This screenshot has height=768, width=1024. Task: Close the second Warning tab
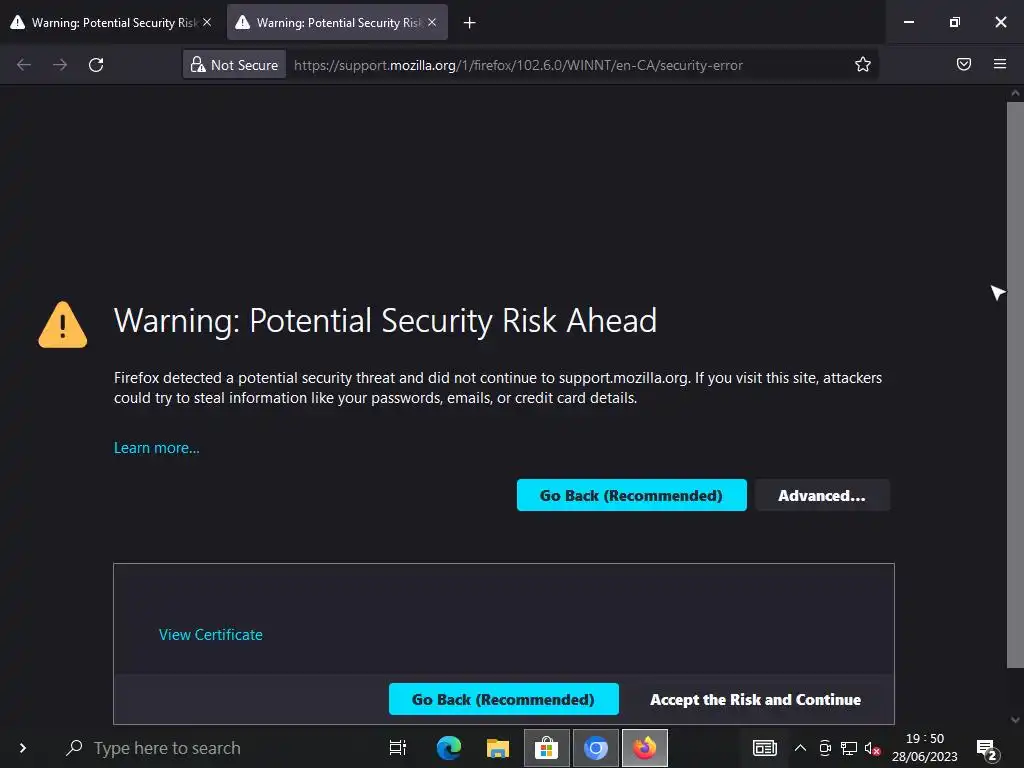(432, 22)
